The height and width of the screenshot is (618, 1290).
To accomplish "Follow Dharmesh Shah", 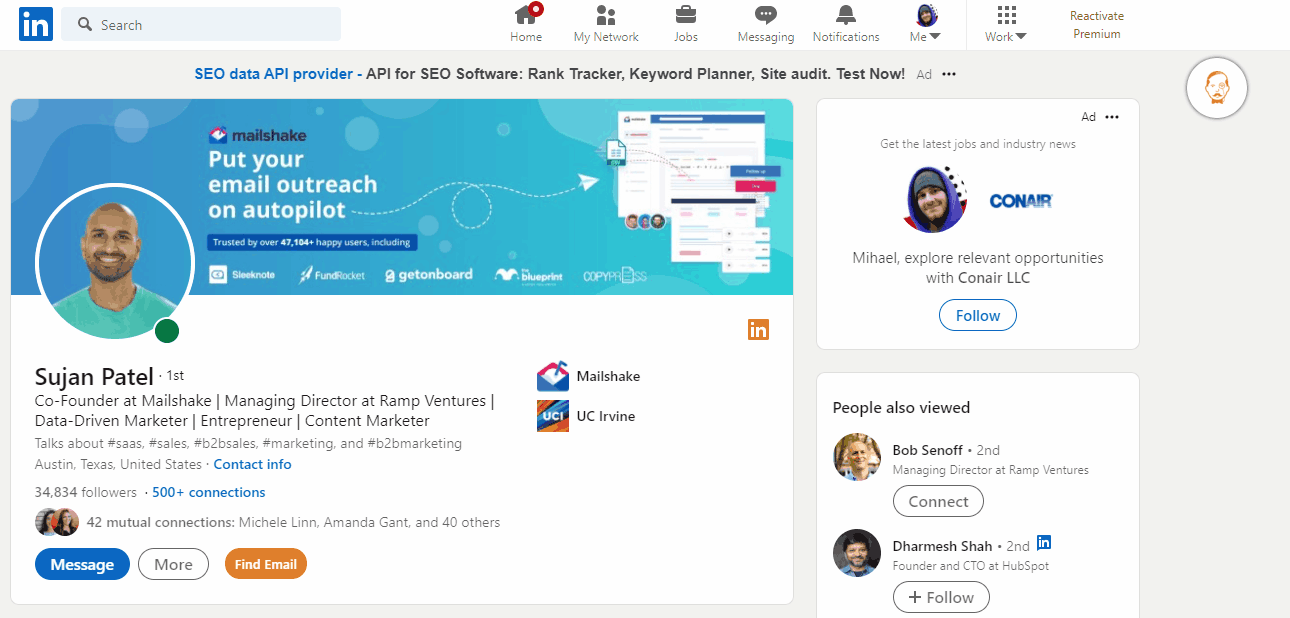I will 941,597.
